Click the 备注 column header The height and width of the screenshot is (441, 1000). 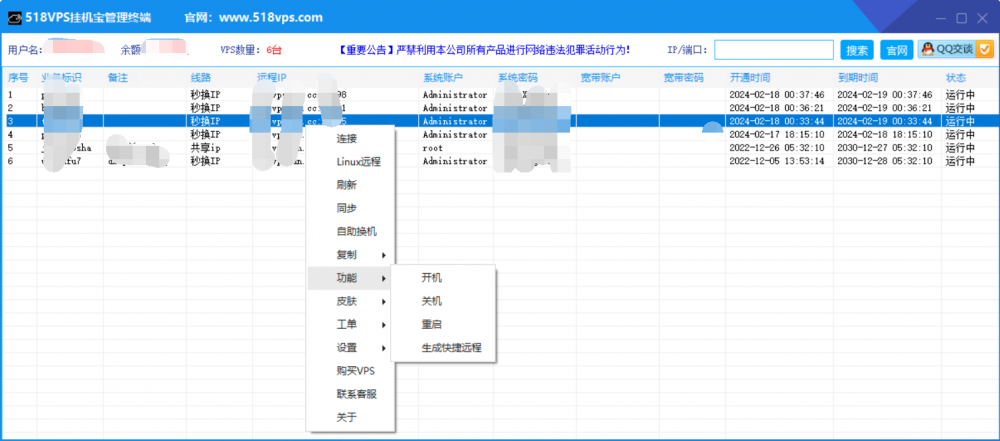pyautogui.click(x=118, y=78)
